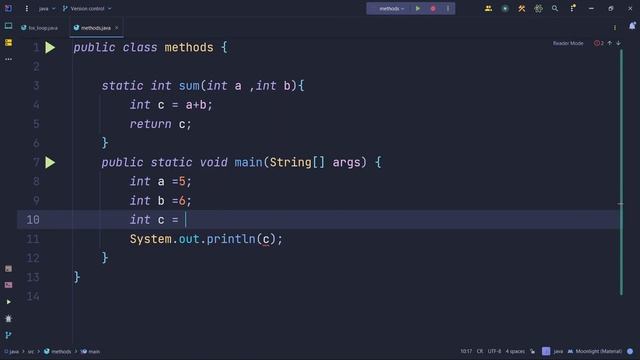Click the teal cursor plugin icon

point(505,9)
